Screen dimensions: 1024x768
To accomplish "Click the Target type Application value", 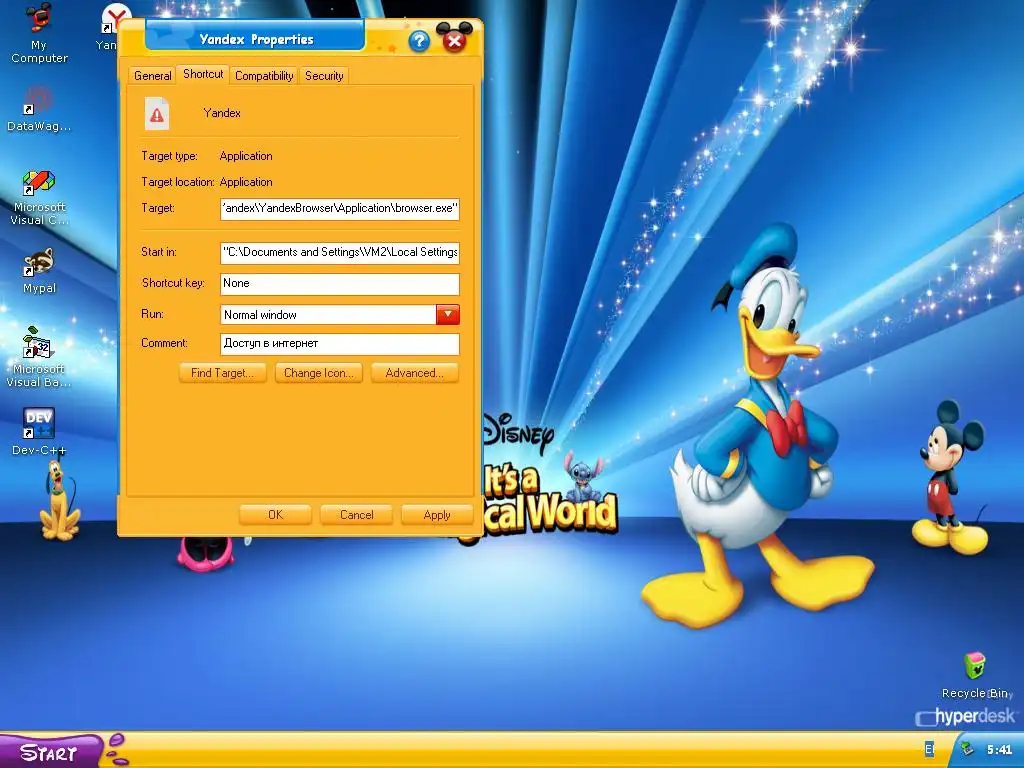I will 246,156.
